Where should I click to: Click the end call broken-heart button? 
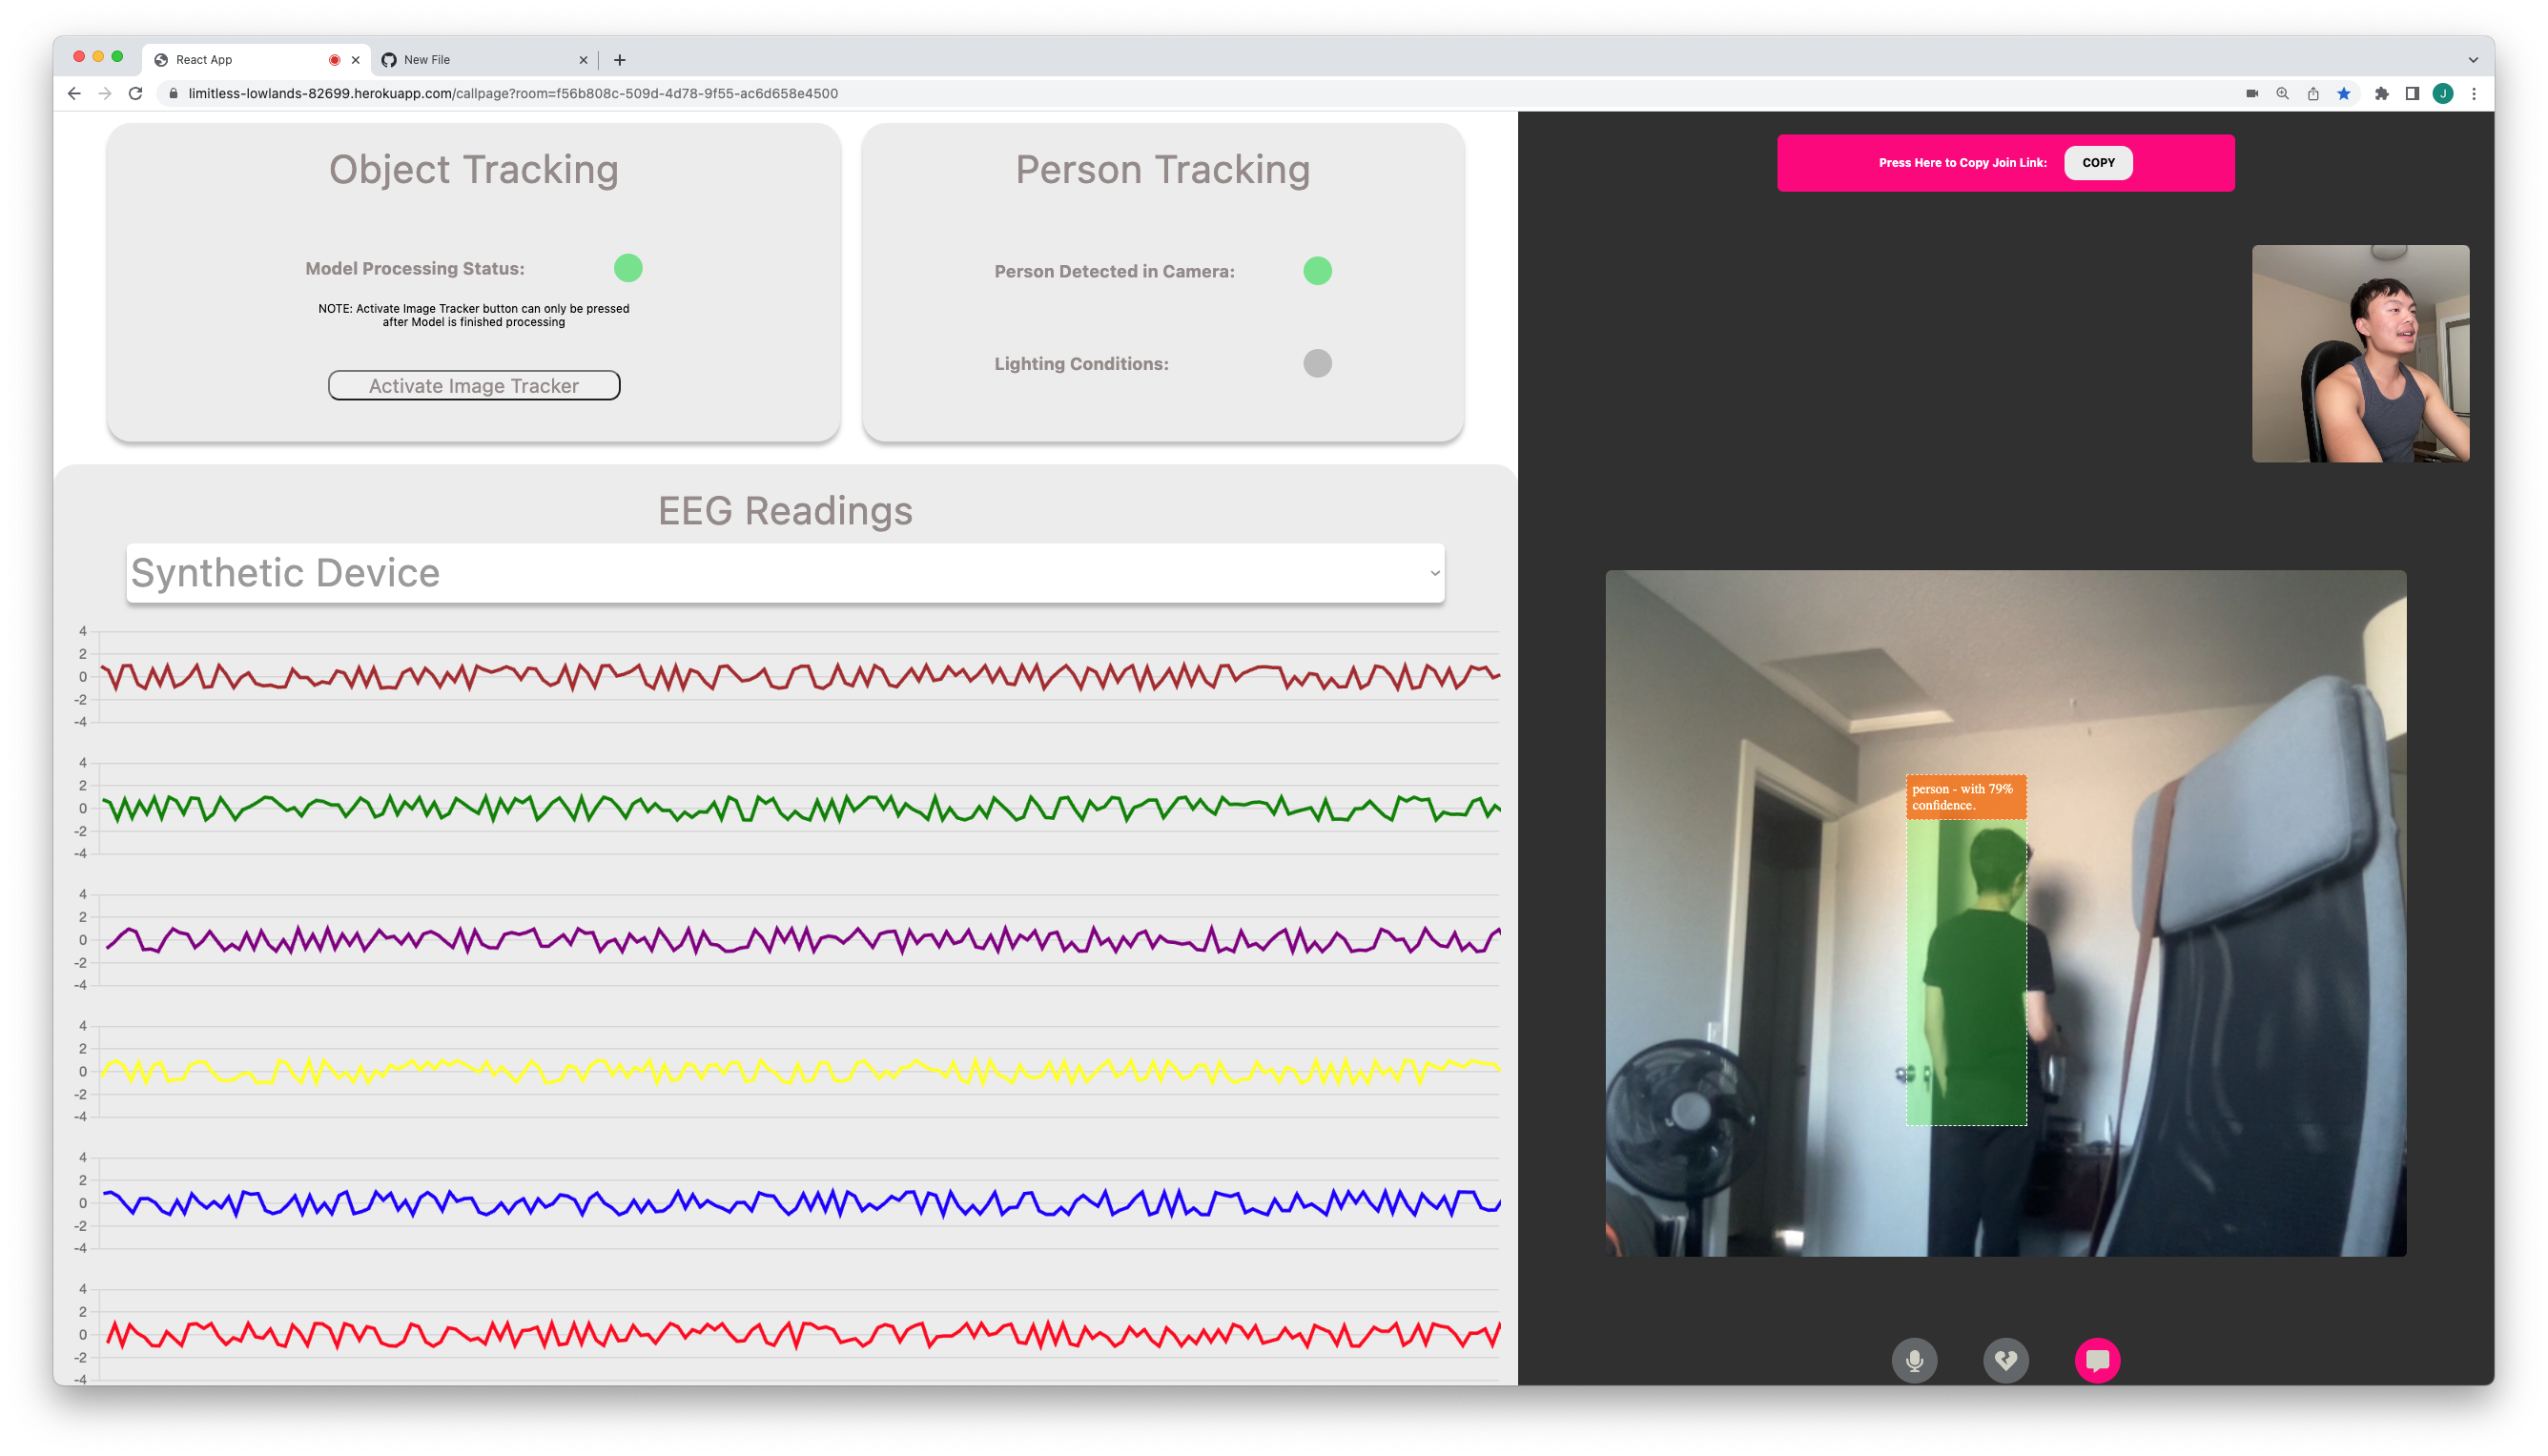2005,1360
